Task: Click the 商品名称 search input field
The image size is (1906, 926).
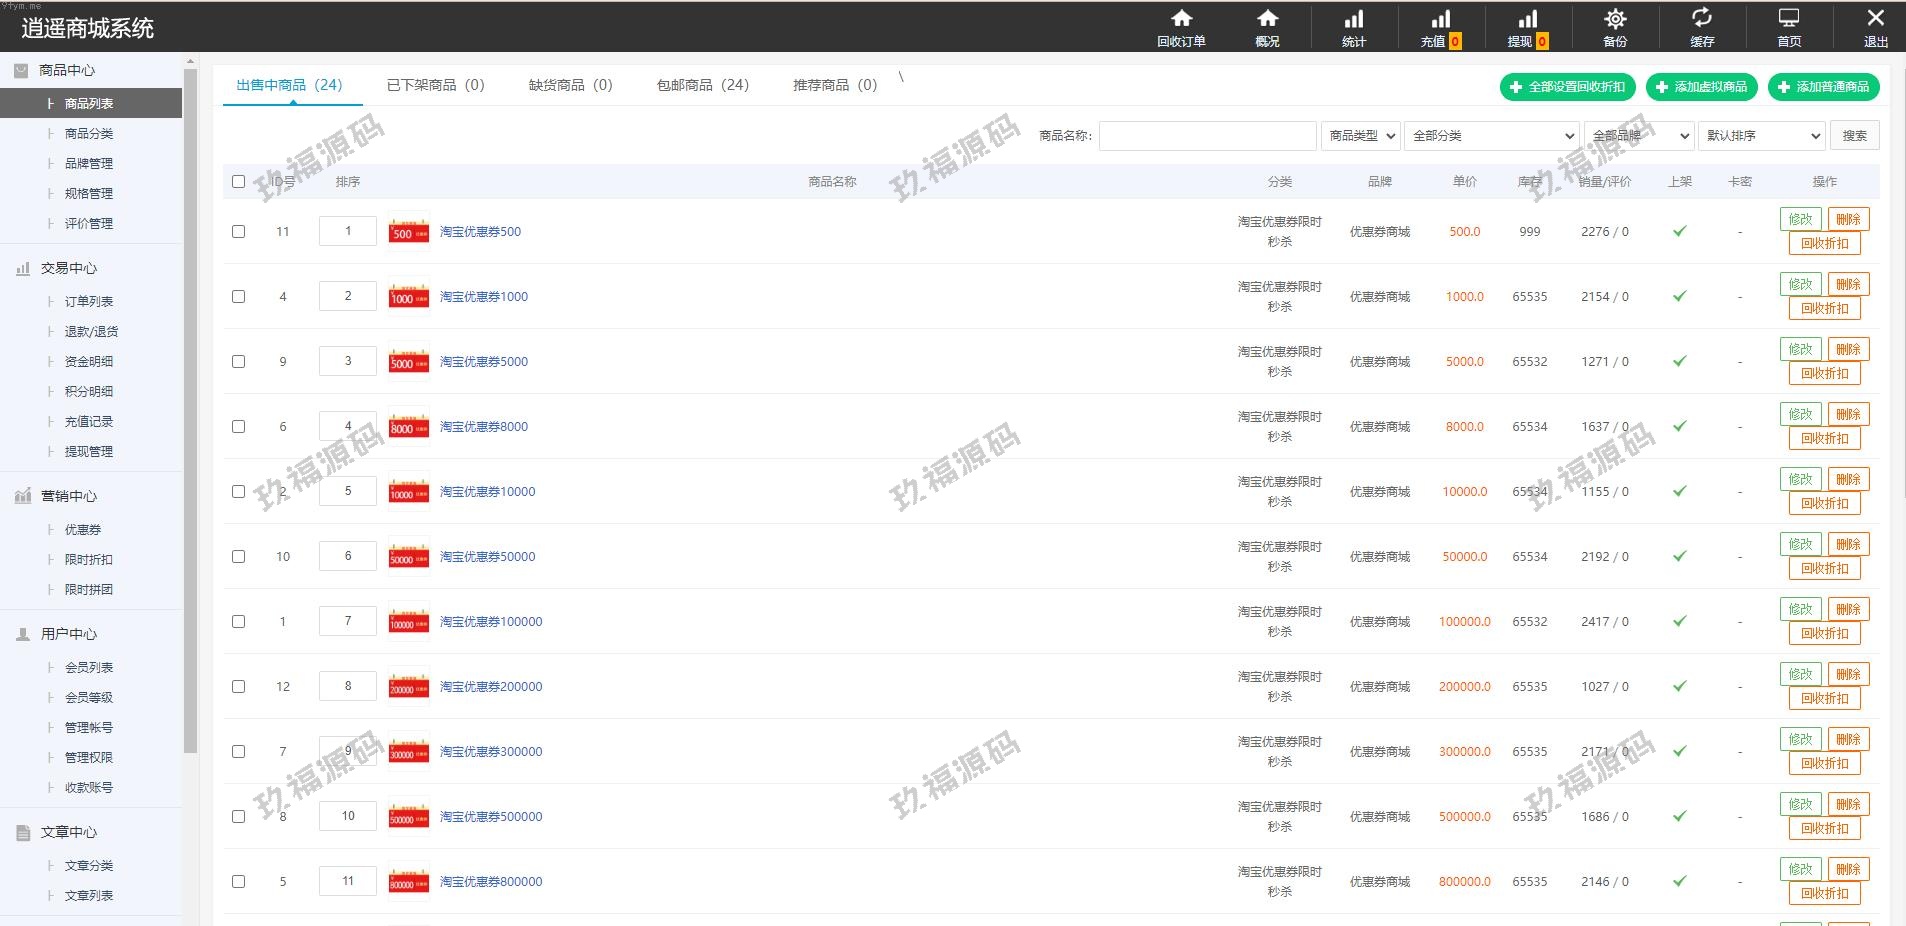Action: [x=1207, y=136]
